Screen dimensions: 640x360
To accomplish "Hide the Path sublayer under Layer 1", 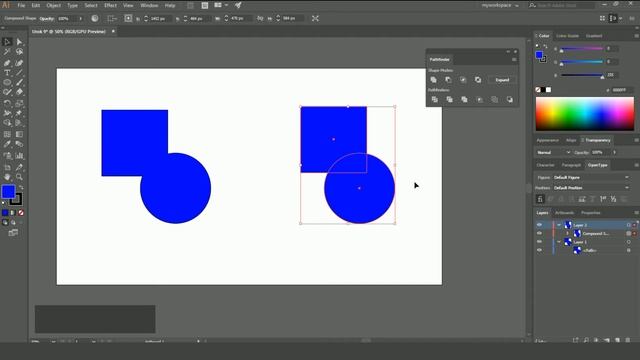I will point(539,250).
